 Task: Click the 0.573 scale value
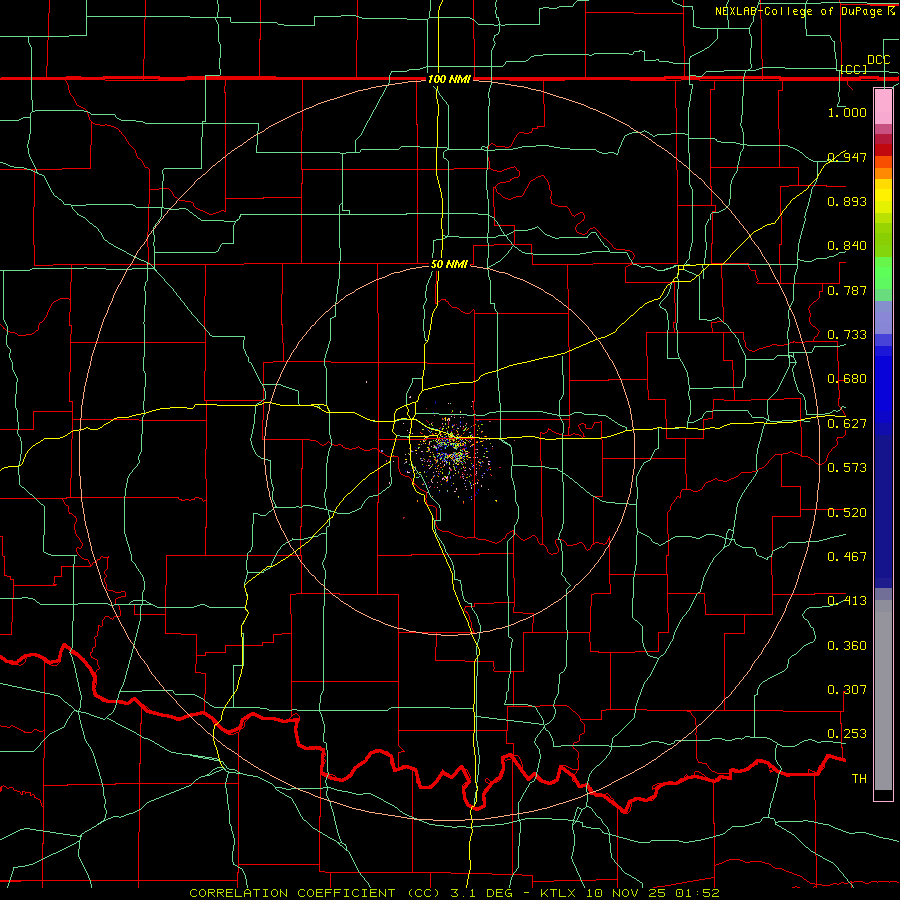847,468
